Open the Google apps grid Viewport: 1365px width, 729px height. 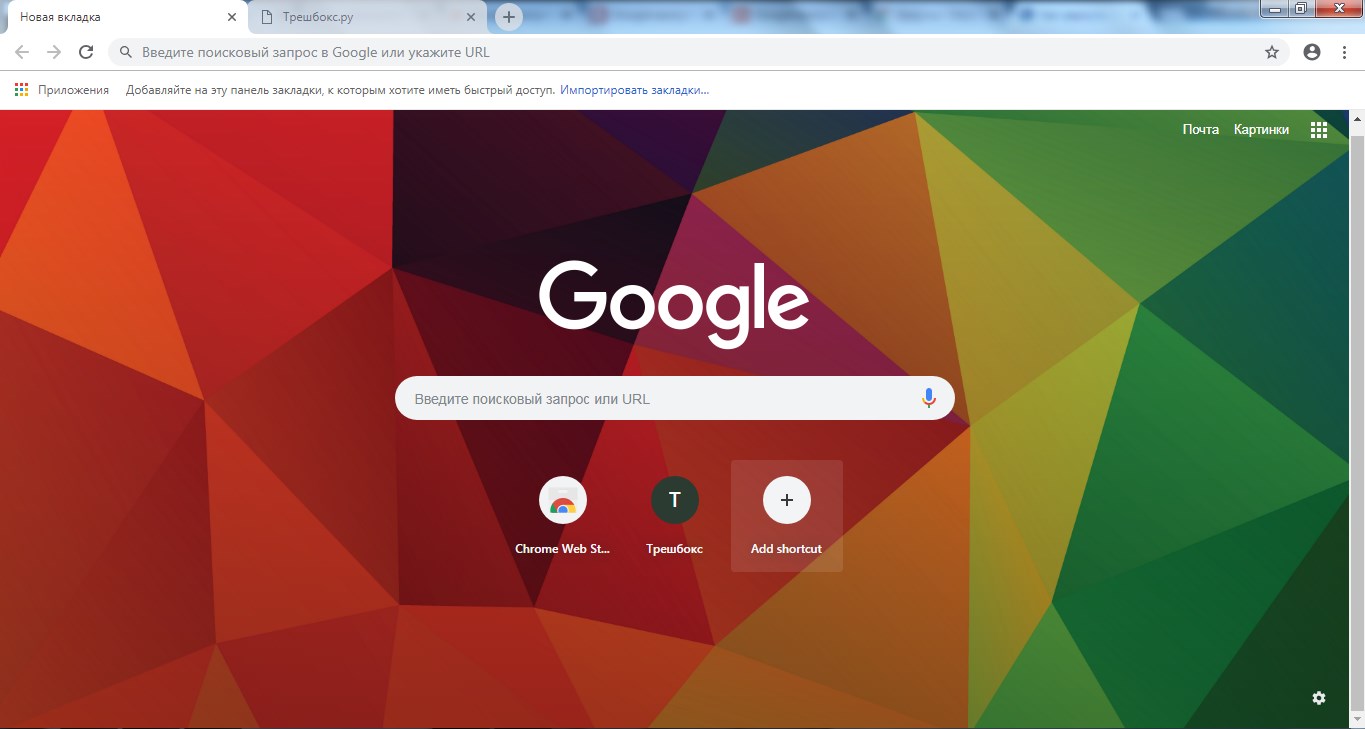coord(1319,130)
